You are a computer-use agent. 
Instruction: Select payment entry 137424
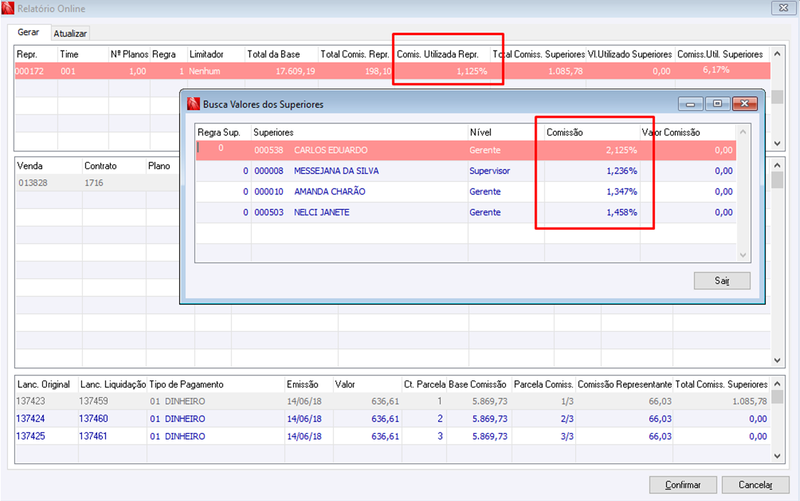point(392,419)
